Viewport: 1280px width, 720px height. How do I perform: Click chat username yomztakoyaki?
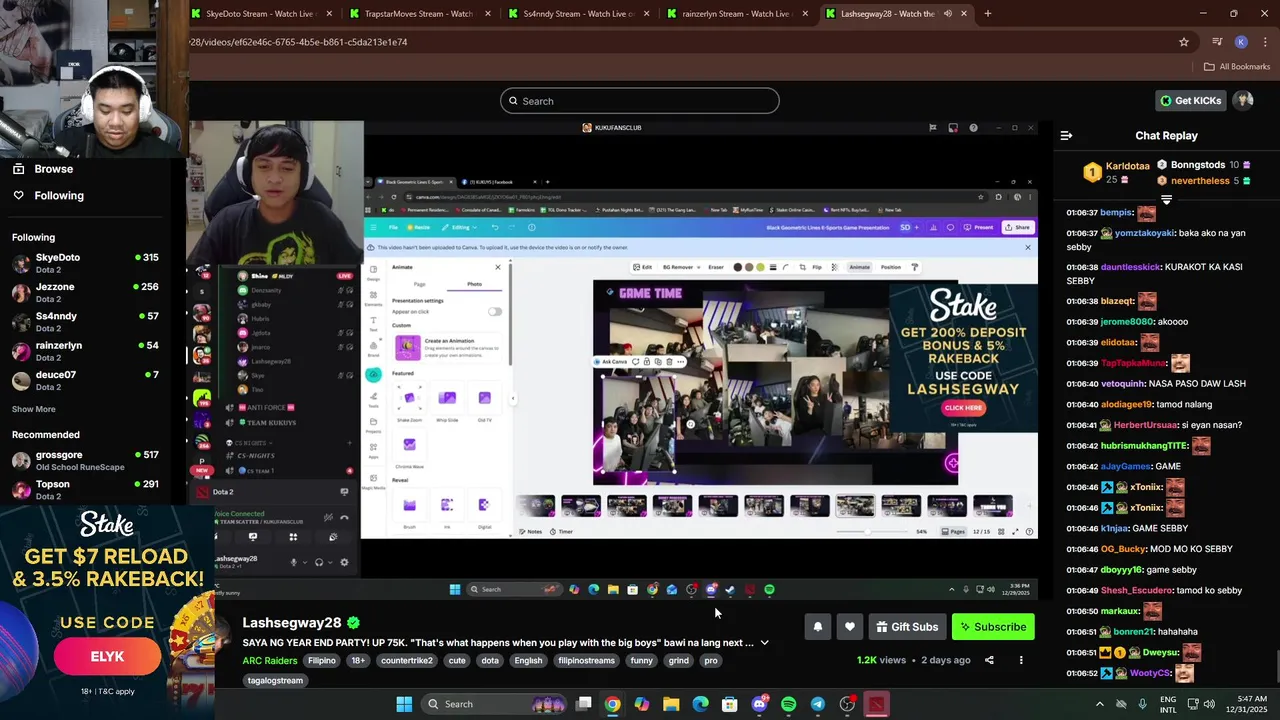pos(1145,233)
